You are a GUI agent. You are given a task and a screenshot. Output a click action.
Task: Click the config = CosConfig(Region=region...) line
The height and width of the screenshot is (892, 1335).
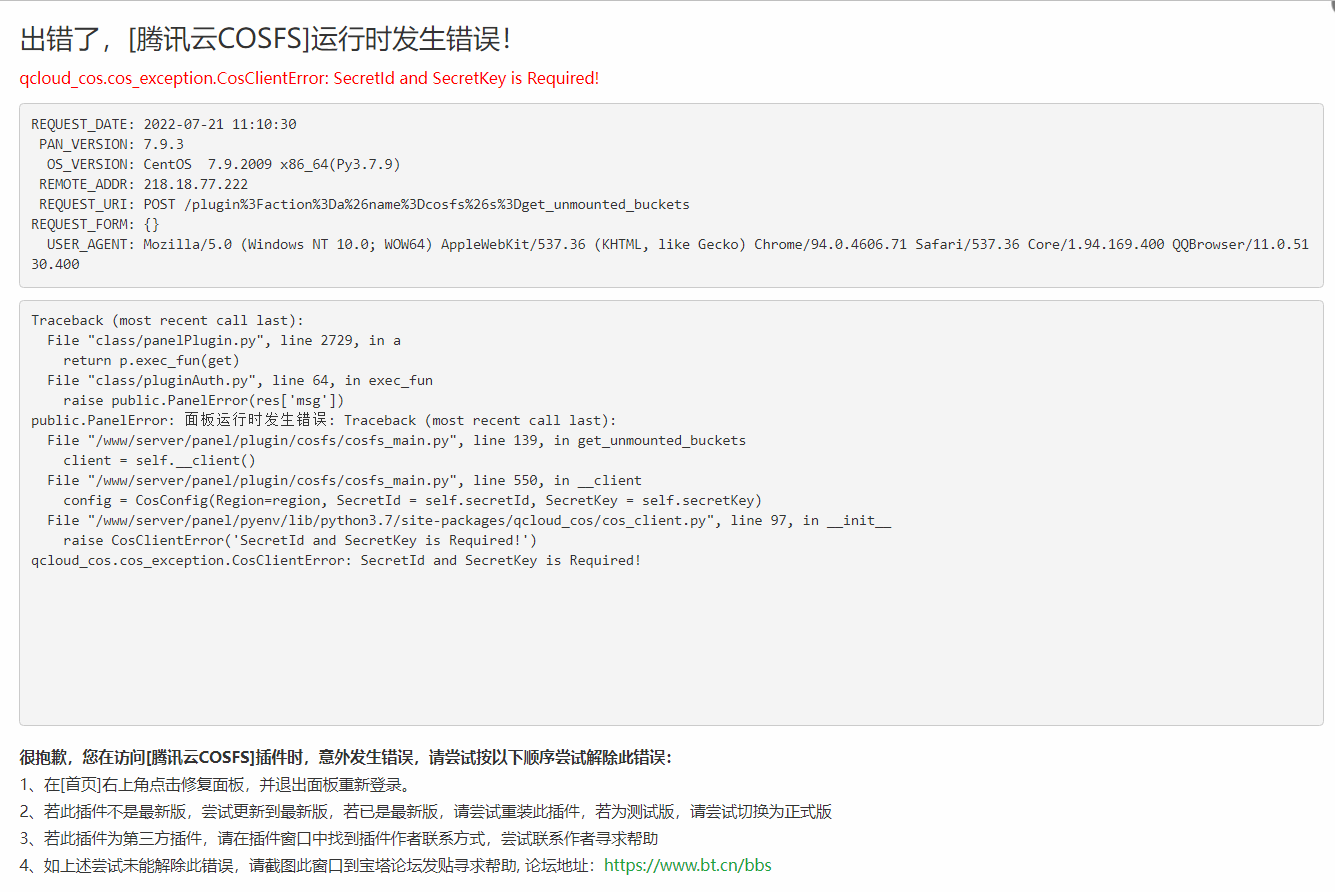point(412,500)
